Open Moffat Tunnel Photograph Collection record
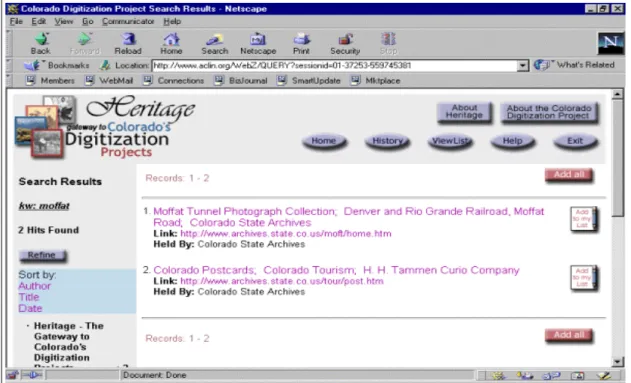The width and height of the screenshot is (631, 383). point(348,217)
